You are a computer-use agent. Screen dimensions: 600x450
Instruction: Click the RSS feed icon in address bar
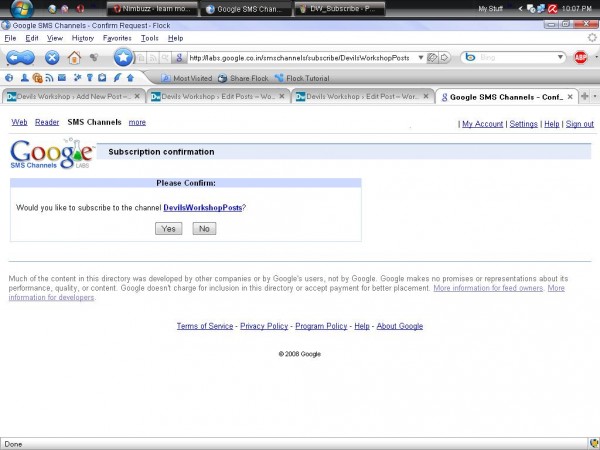153,58
